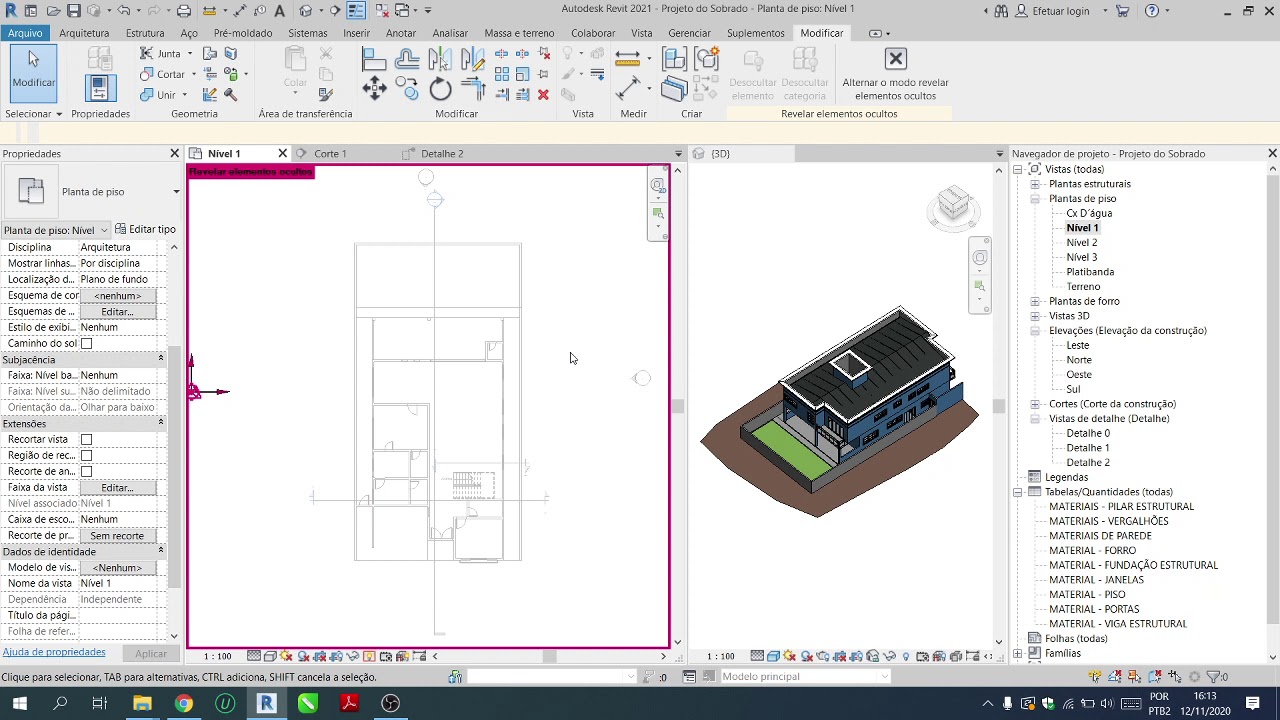Expand Plantas estruturais tree node

tap(1035, 184)
